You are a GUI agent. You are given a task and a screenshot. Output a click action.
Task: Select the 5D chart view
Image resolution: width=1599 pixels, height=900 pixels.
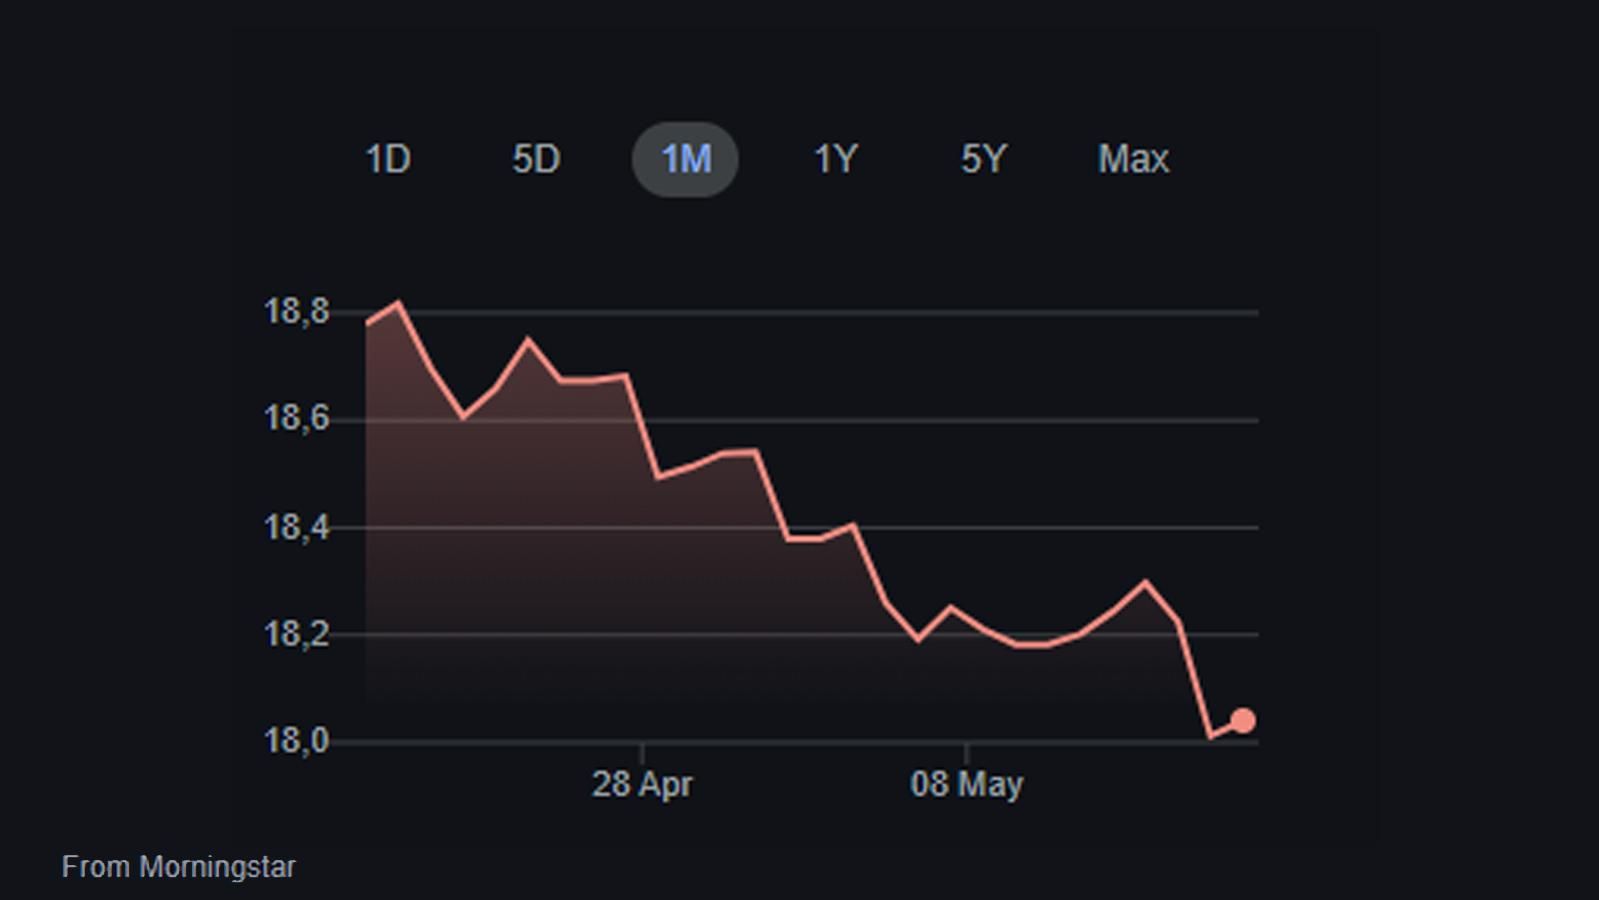(536, 158)
